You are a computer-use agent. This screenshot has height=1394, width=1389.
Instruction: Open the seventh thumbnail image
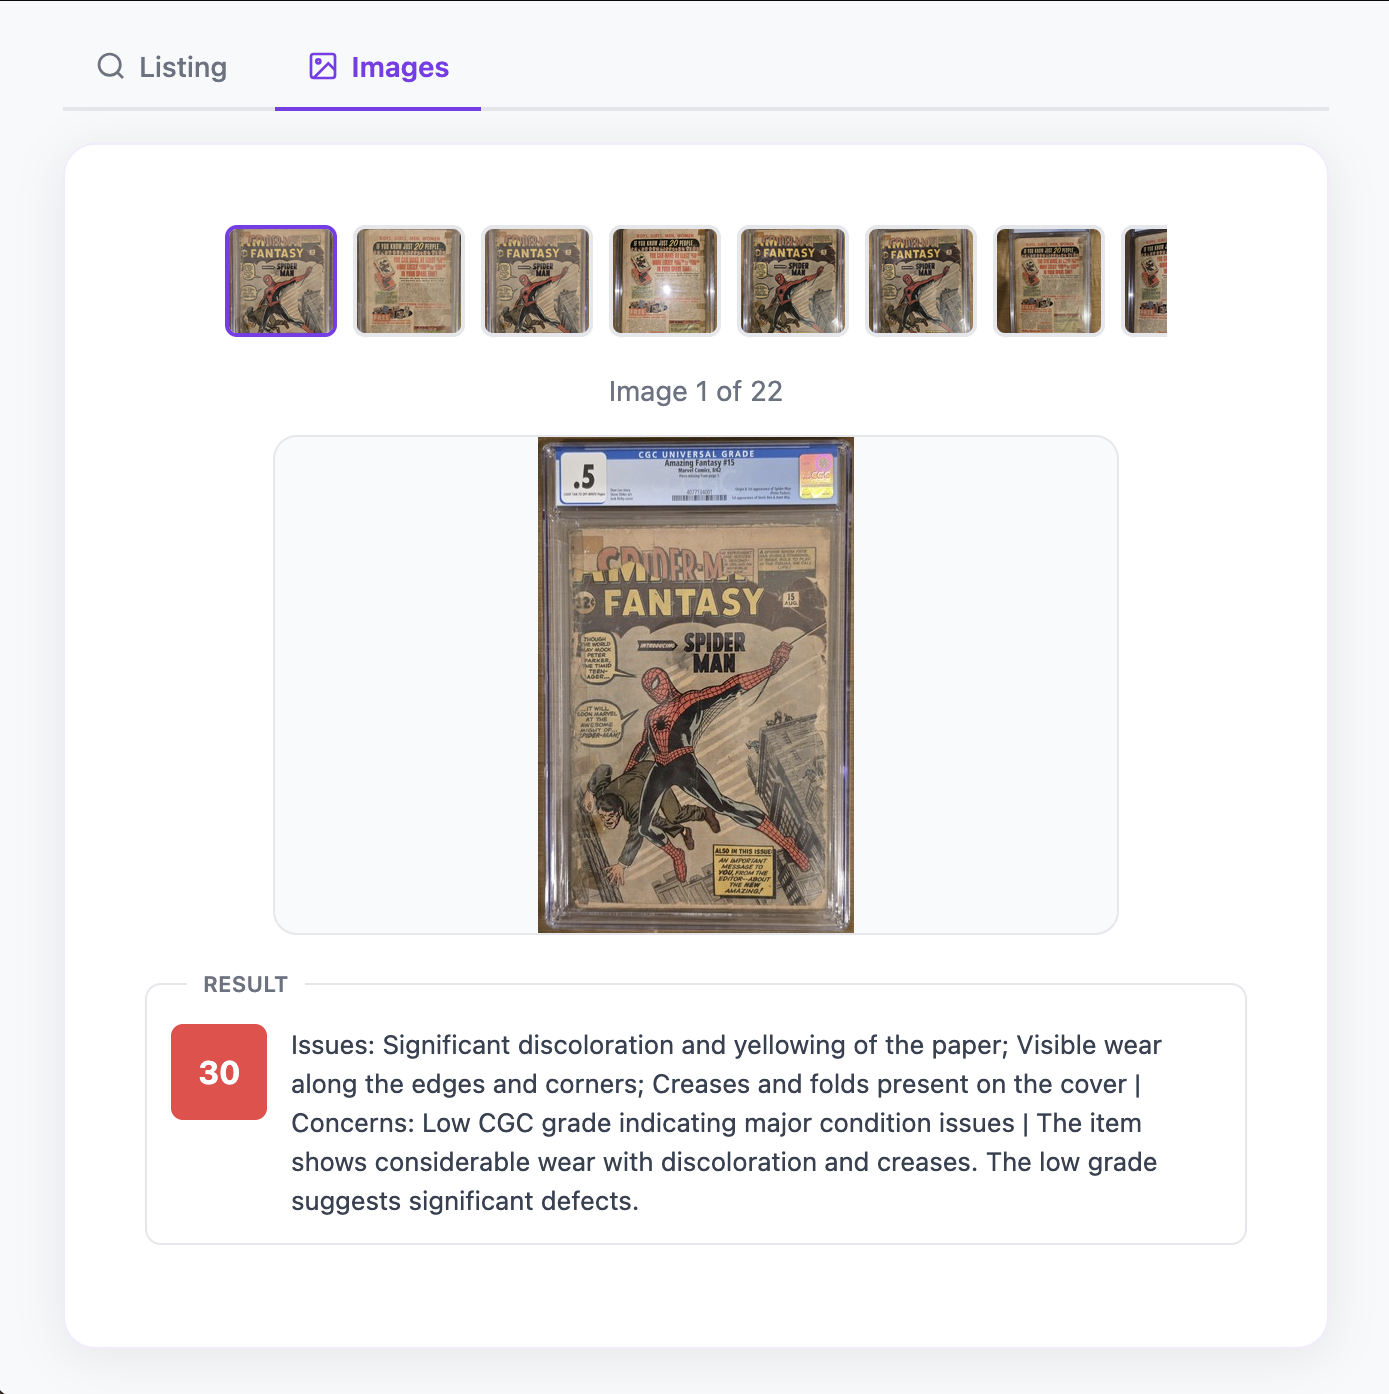(1049, 281)
